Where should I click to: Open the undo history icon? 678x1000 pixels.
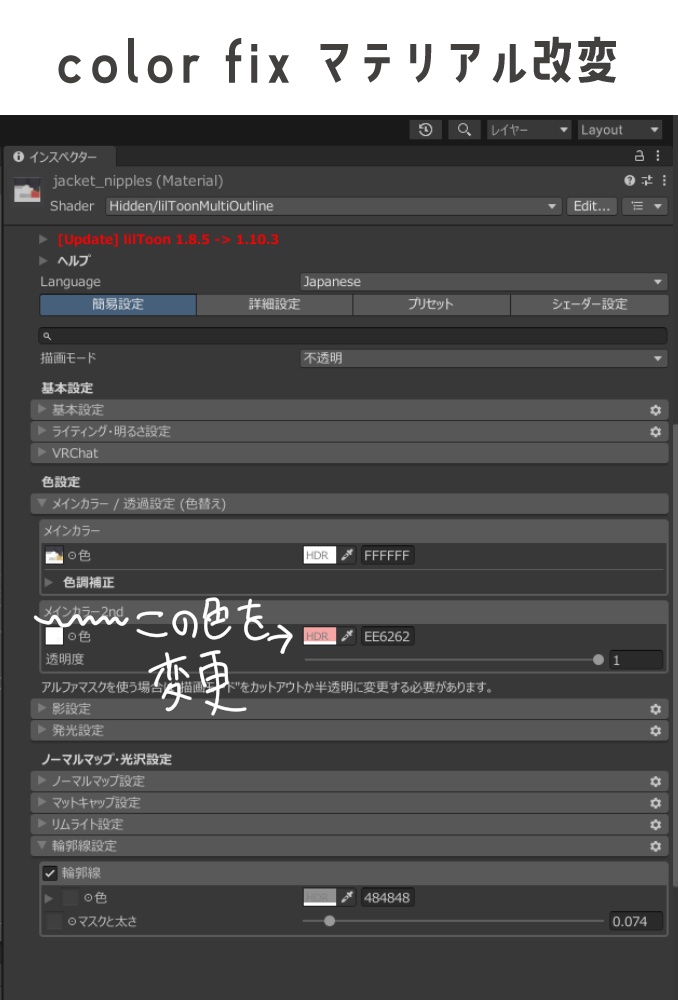click(x=425, y=130)
